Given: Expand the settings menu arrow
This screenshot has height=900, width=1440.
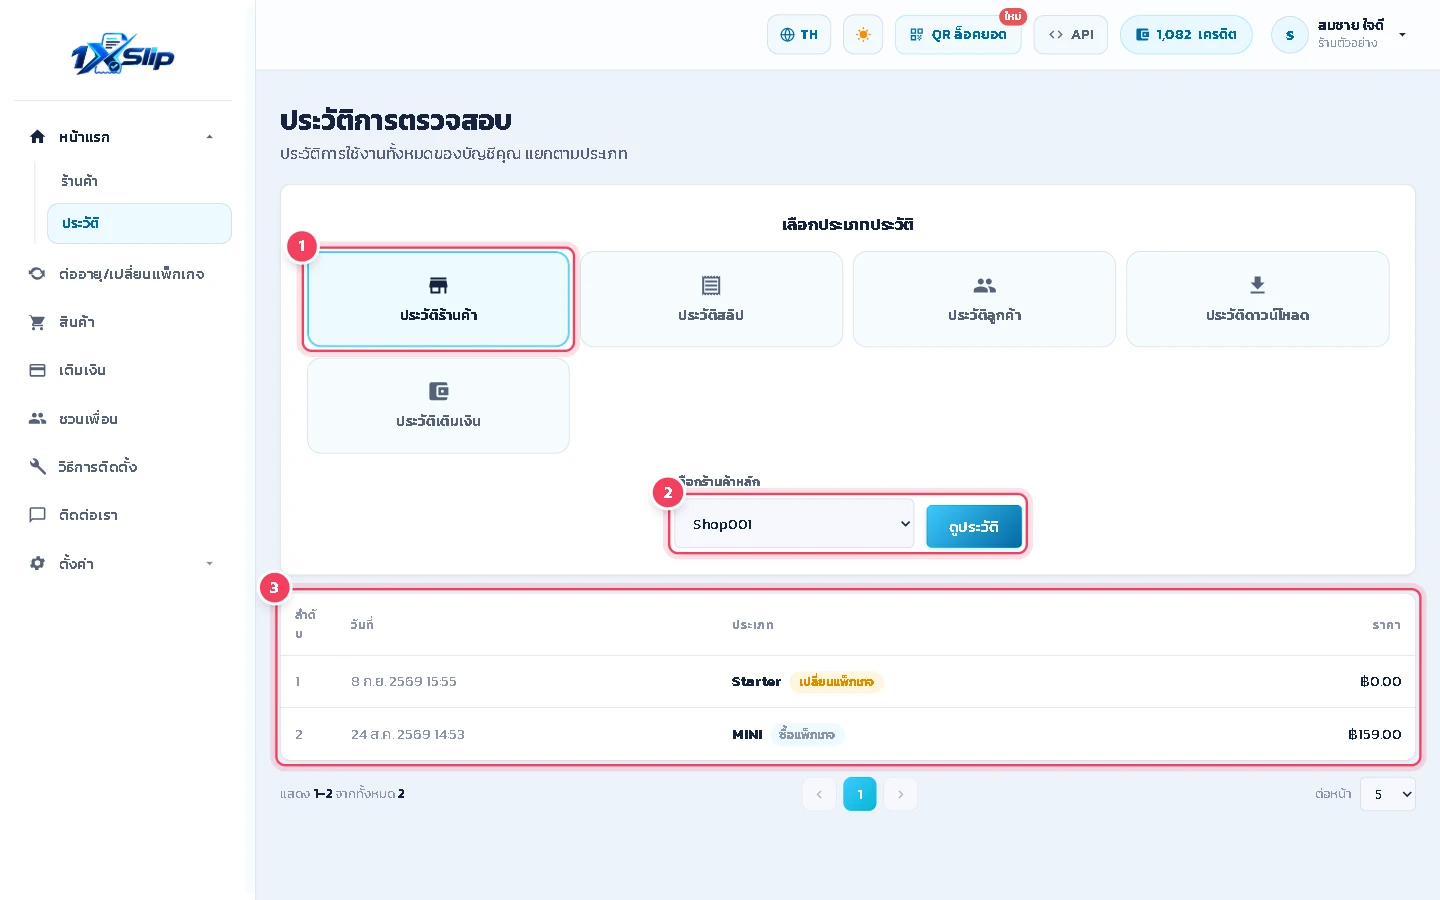Looking at the screenshot, I should click(209, 563).
